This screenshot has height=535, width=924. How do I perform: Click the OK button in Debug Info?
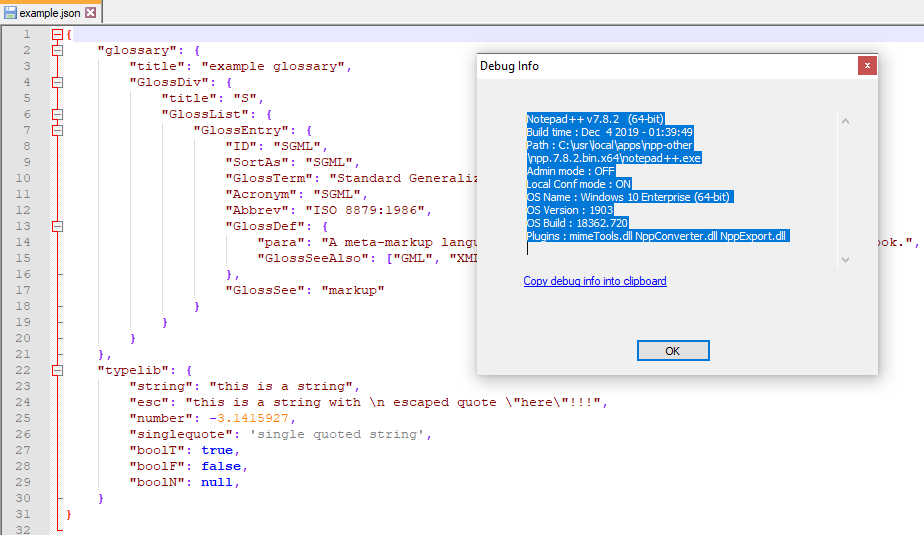point(673,351)
